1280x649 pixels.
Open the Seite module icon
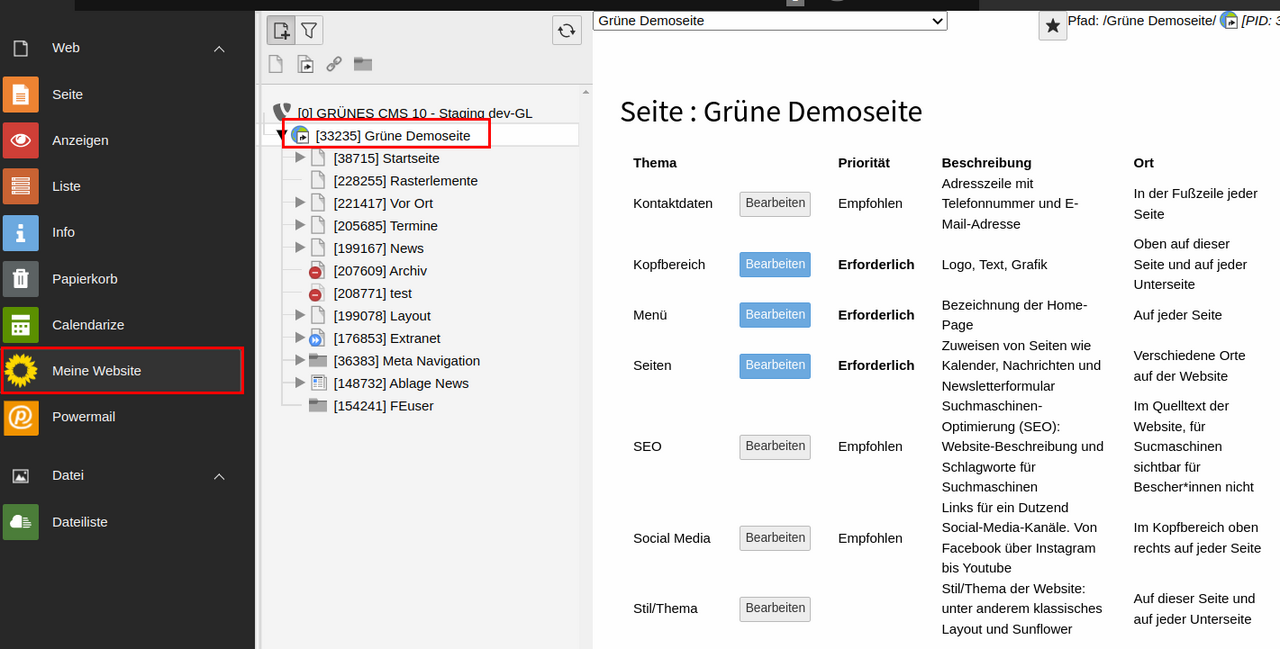(20, 95)
